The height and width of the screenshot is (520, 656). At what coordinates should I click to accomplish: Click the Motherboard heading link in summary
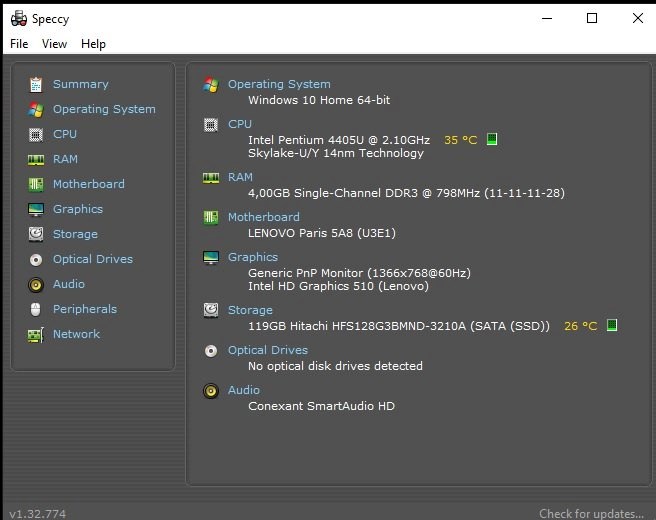[264, 217]
